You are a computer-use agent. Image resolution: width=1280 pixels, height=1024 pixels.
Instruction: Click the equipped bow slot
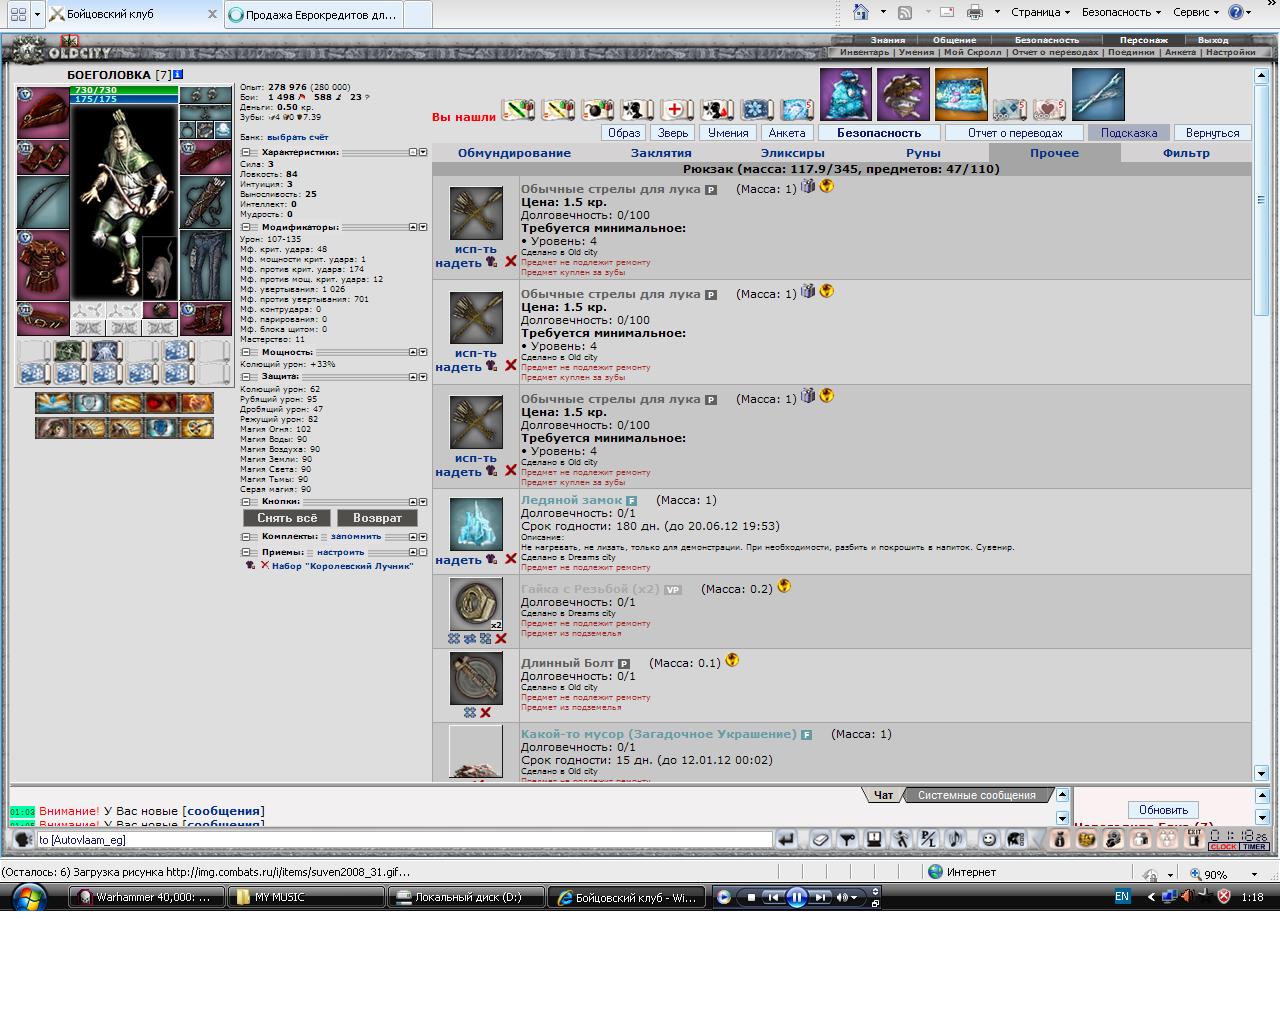[43, 203]
